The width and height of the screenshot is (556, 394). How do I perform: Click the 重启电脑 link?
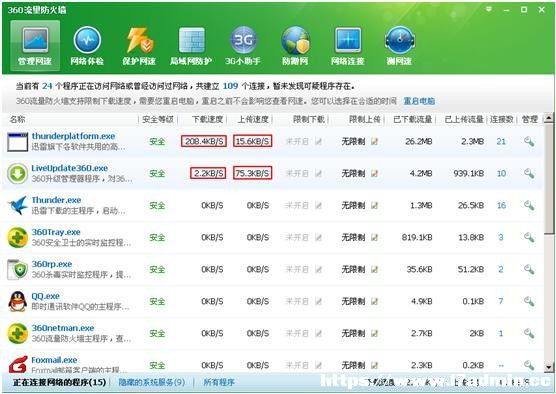tap(419, 101)
